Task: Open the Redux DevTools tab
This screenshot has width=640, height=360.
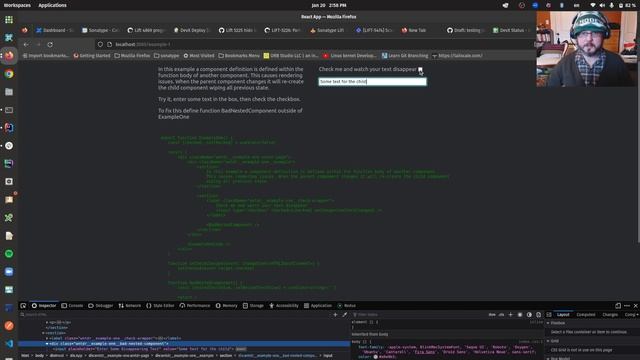Action: (x=347, y=306)
